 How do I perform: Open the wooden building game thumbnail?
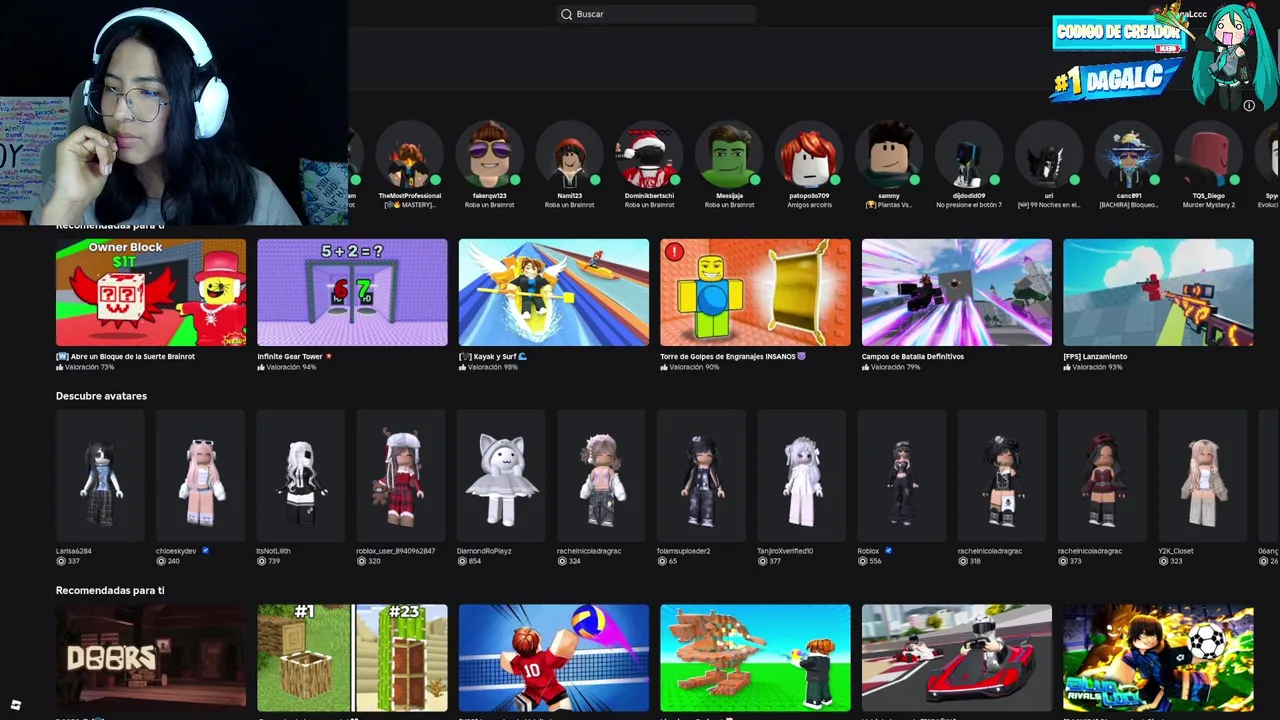pos(755,658)
